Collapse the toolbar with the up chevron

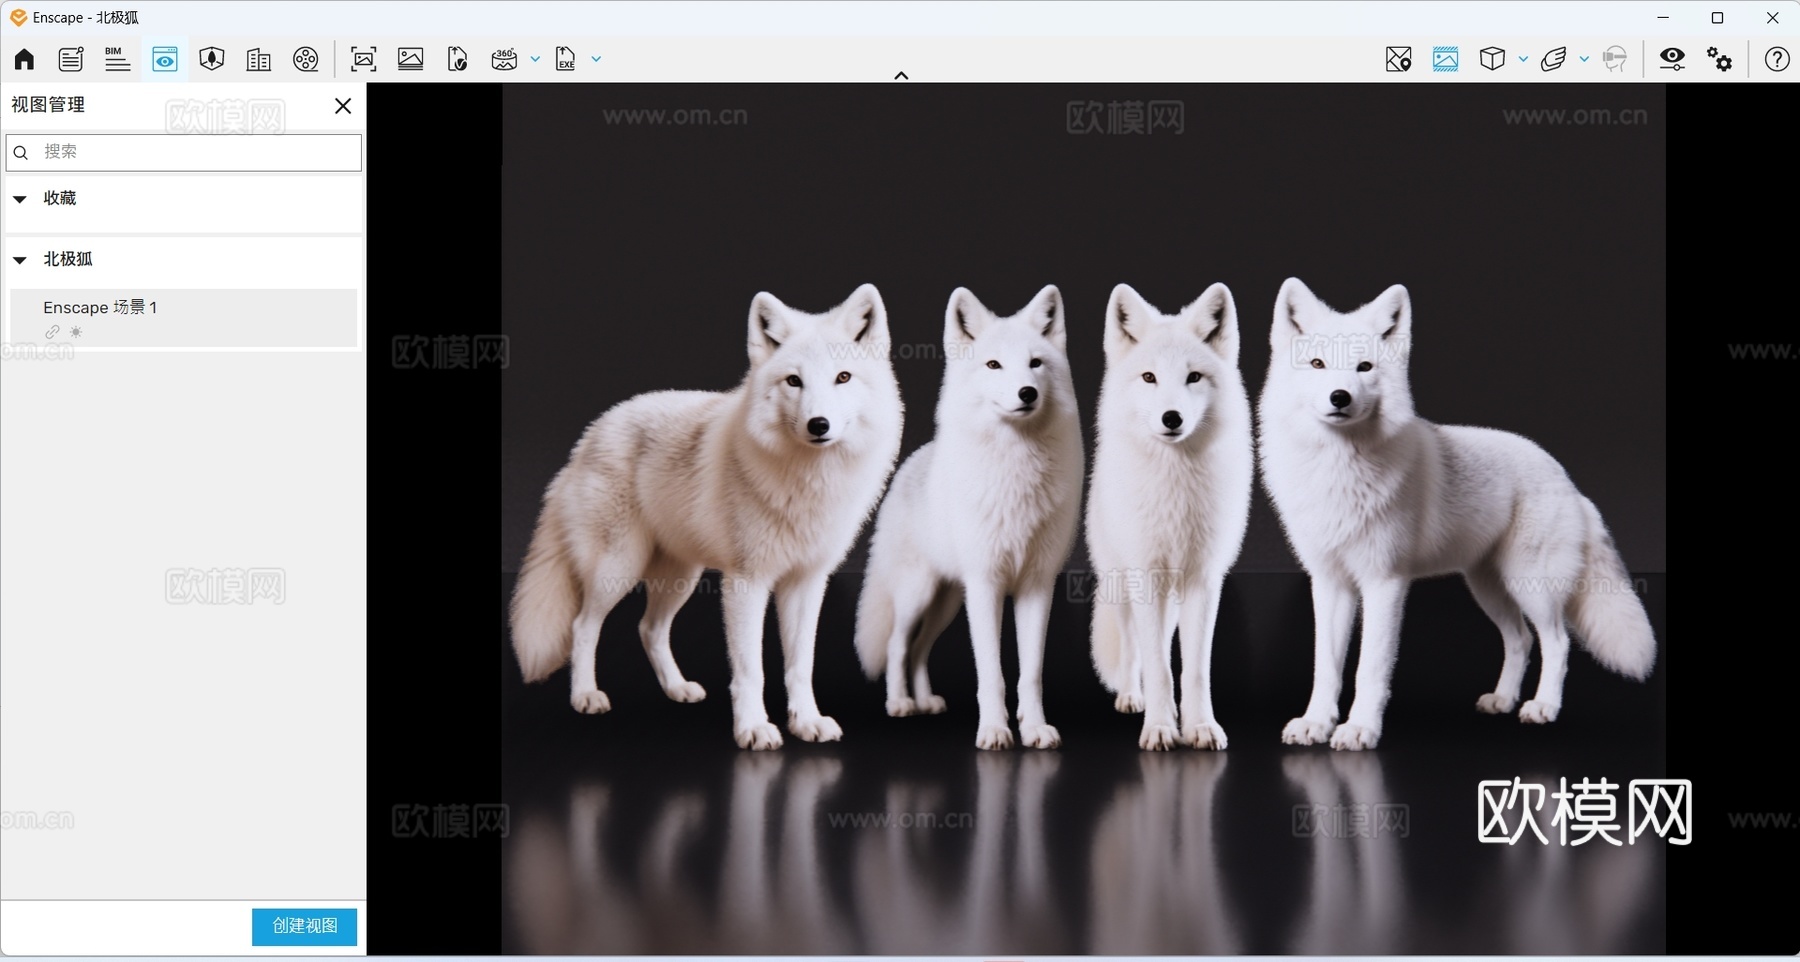[x=901, y=75]
